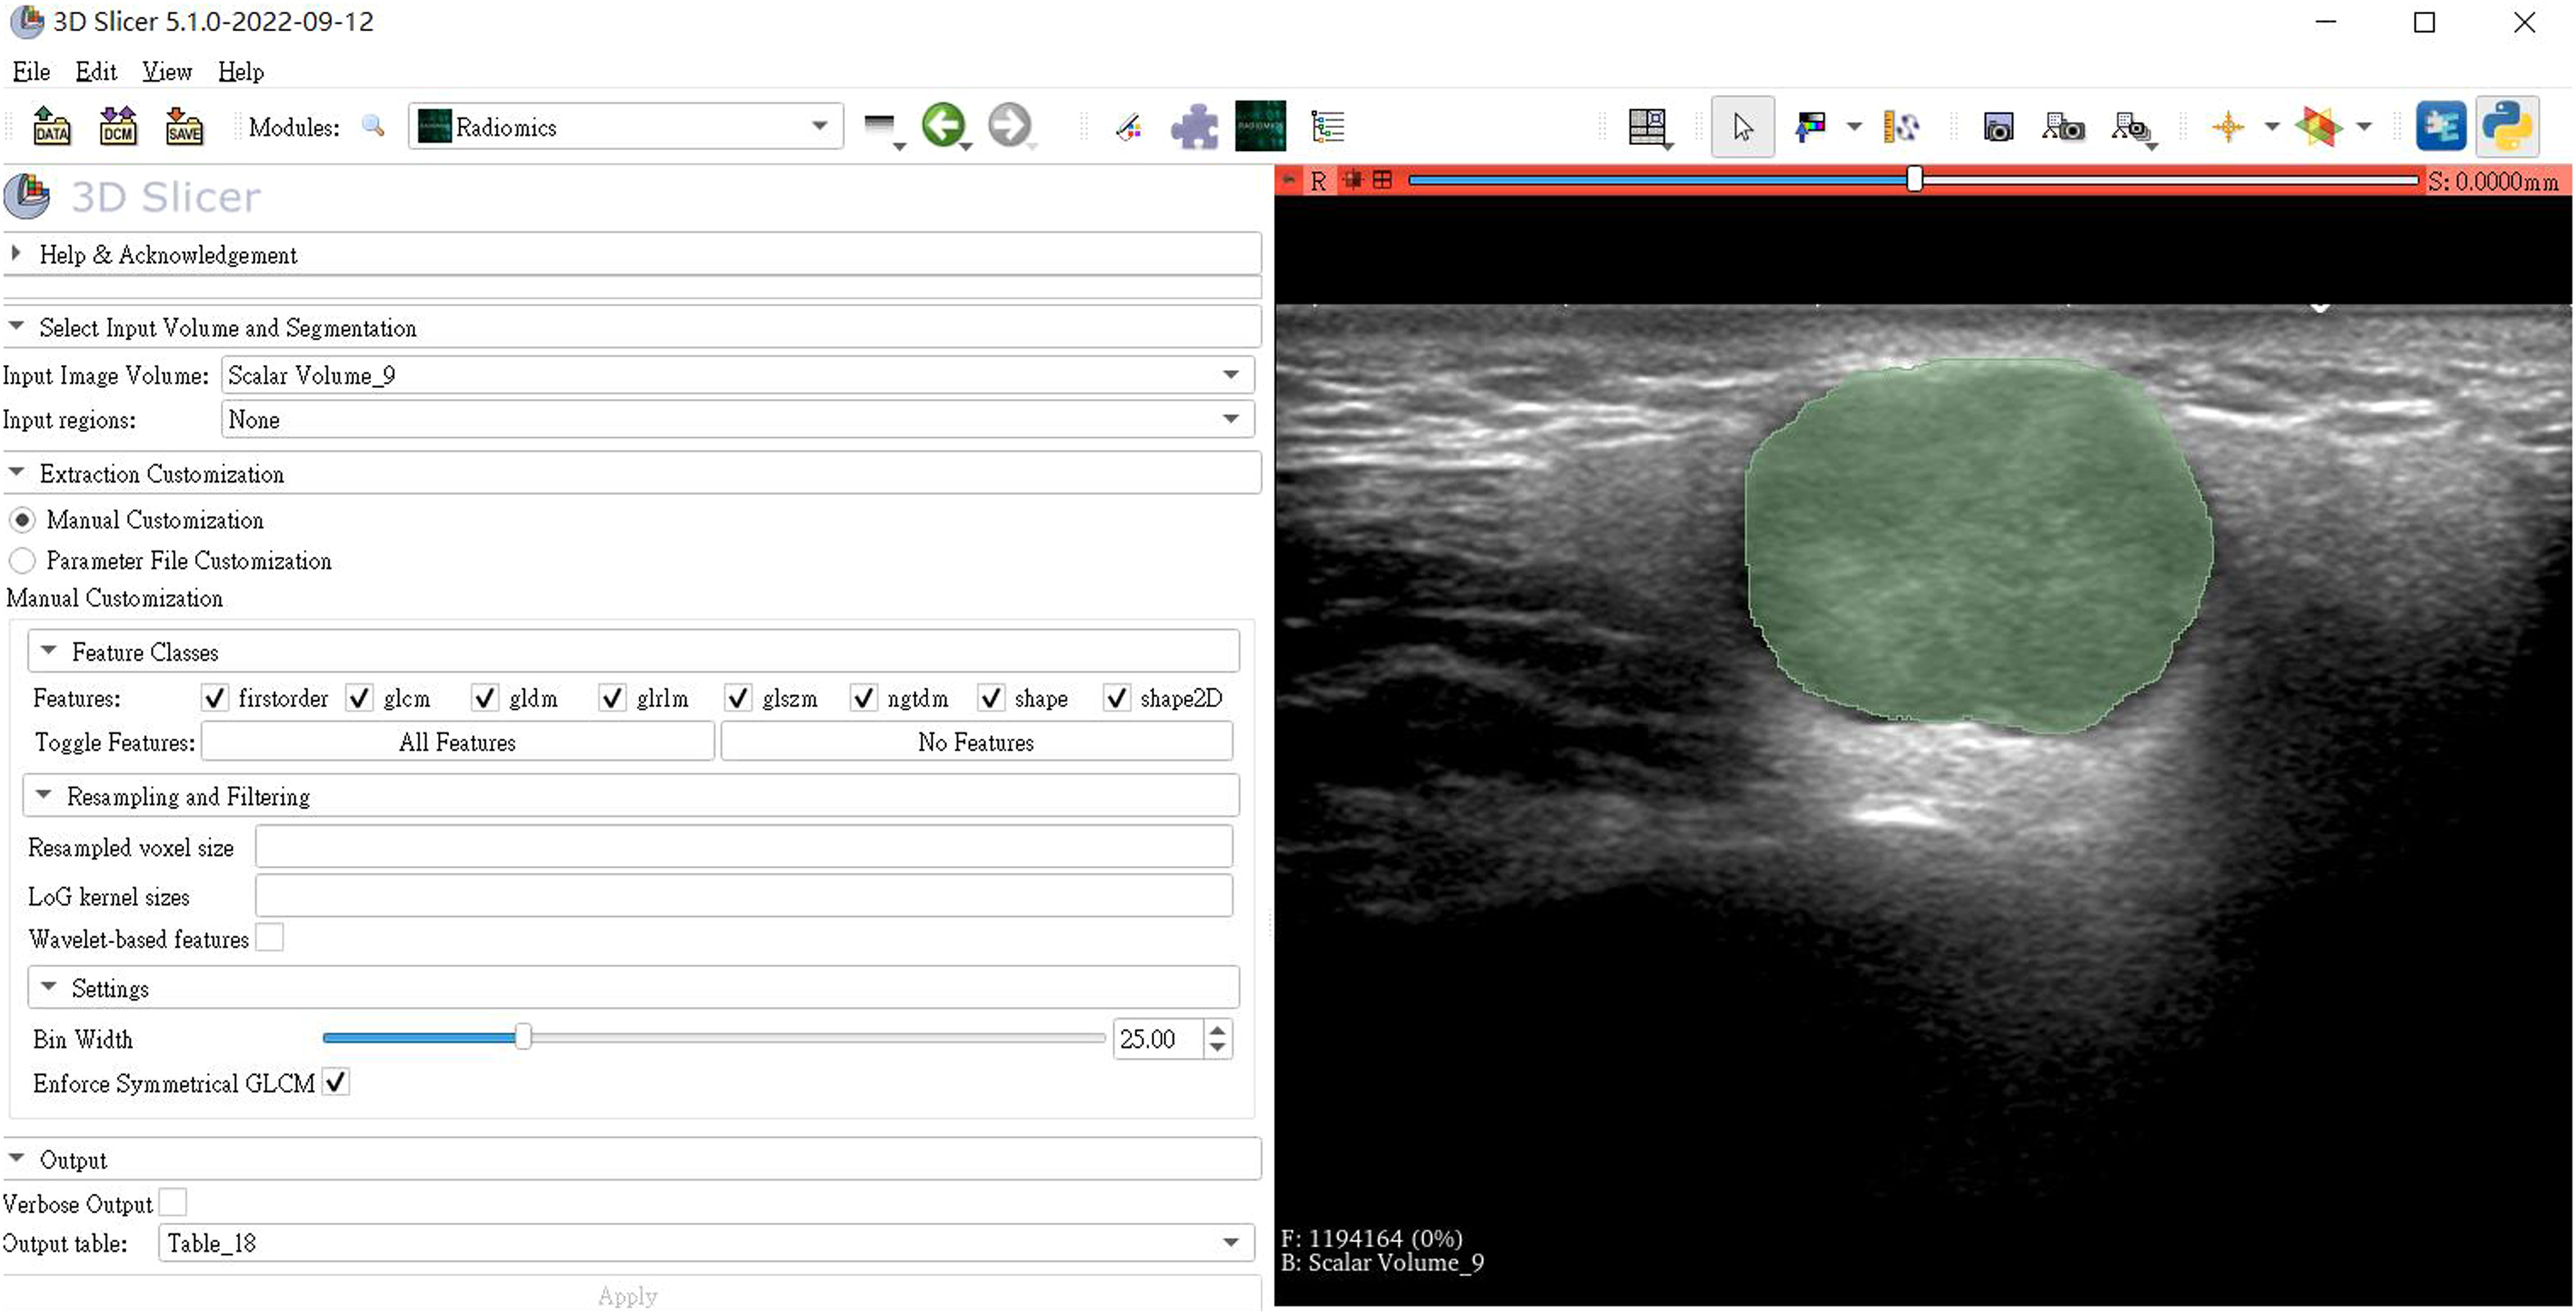Click the No Features button
The image size is (2576, 1315).
976,742
